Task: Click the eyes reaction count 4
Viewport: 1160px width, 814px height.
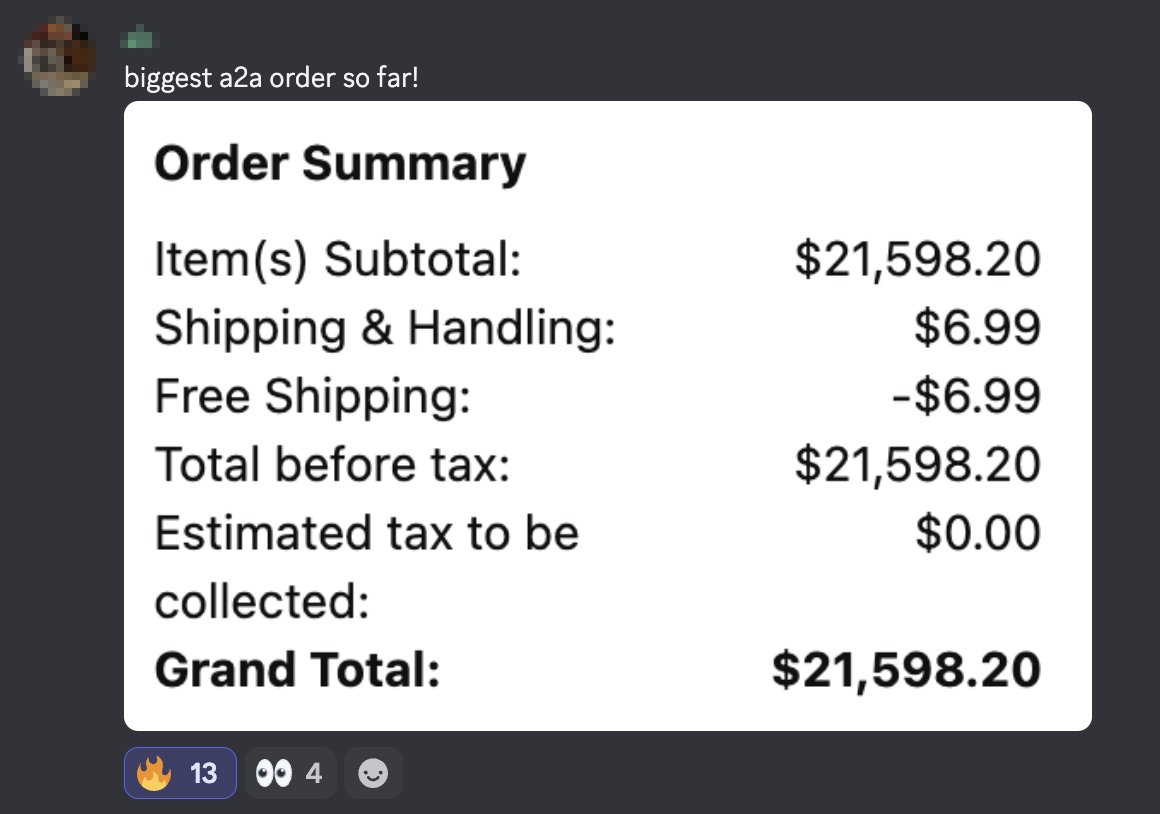Action: point(314,773)
